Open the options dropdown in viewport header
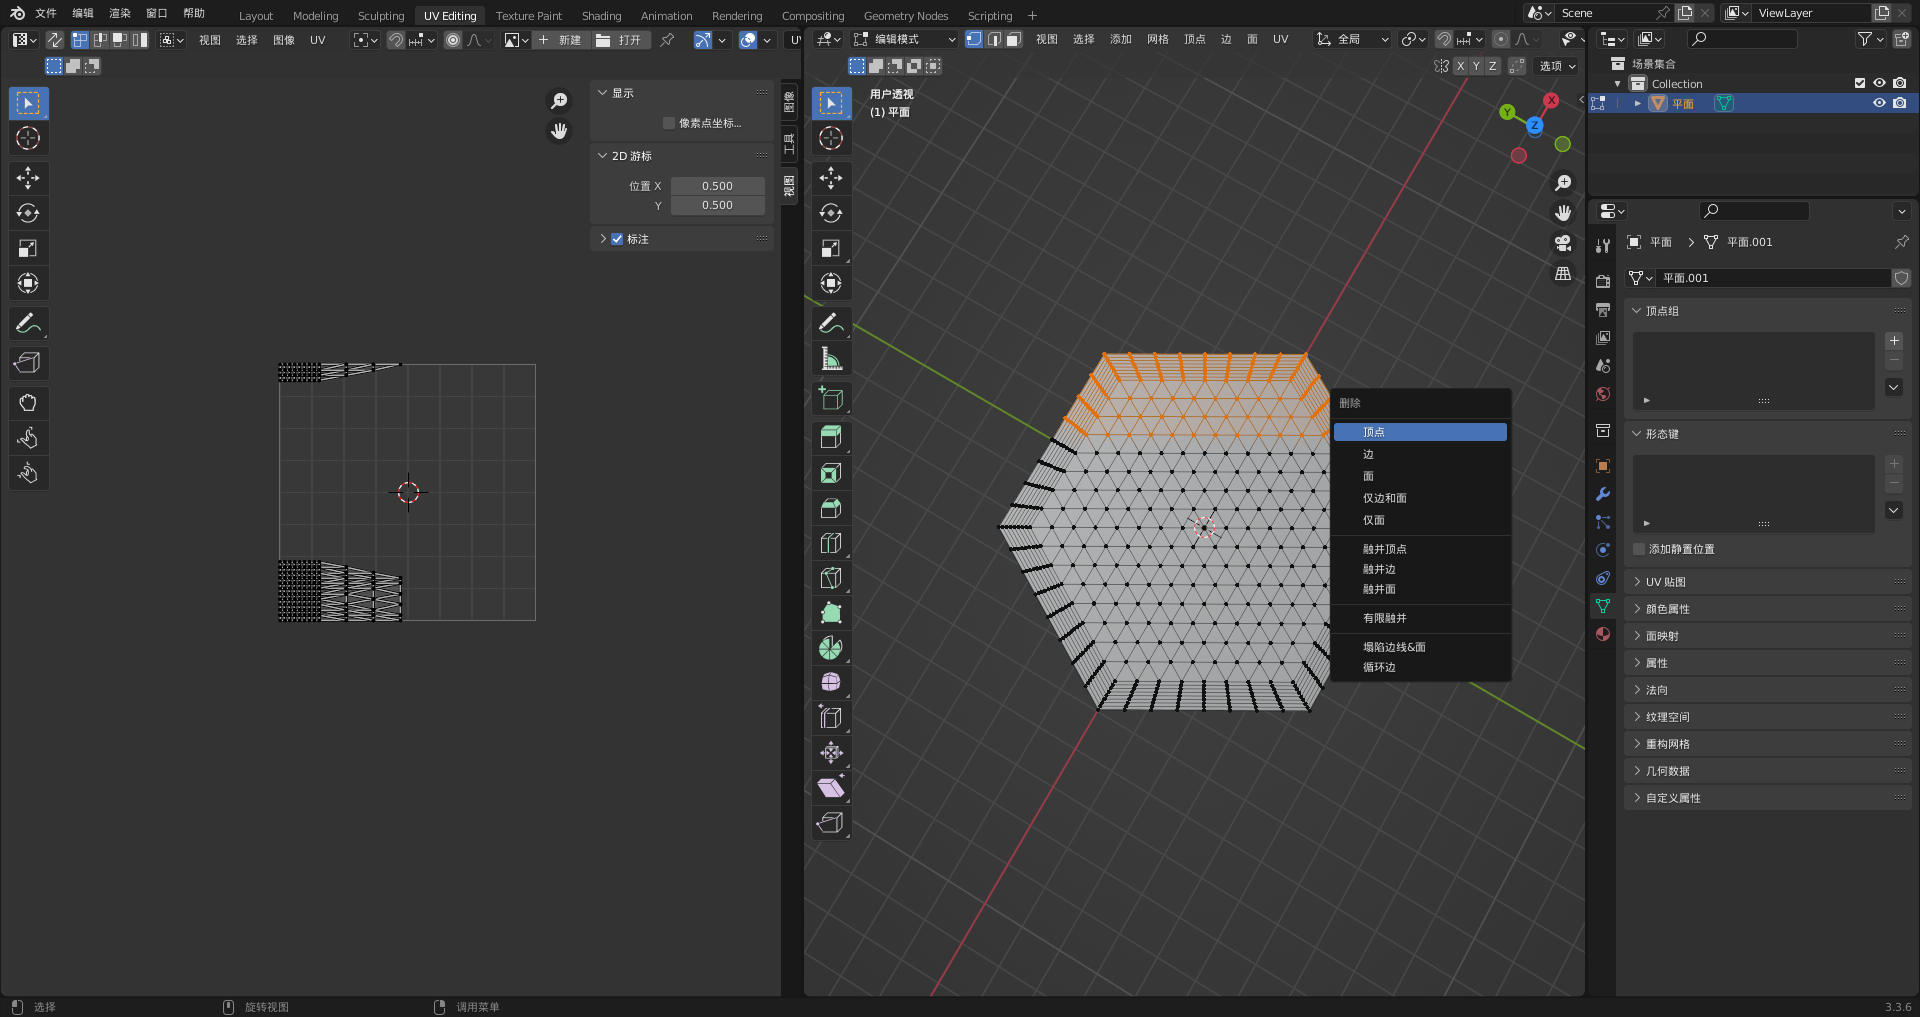 click(x=1557, y=66)
